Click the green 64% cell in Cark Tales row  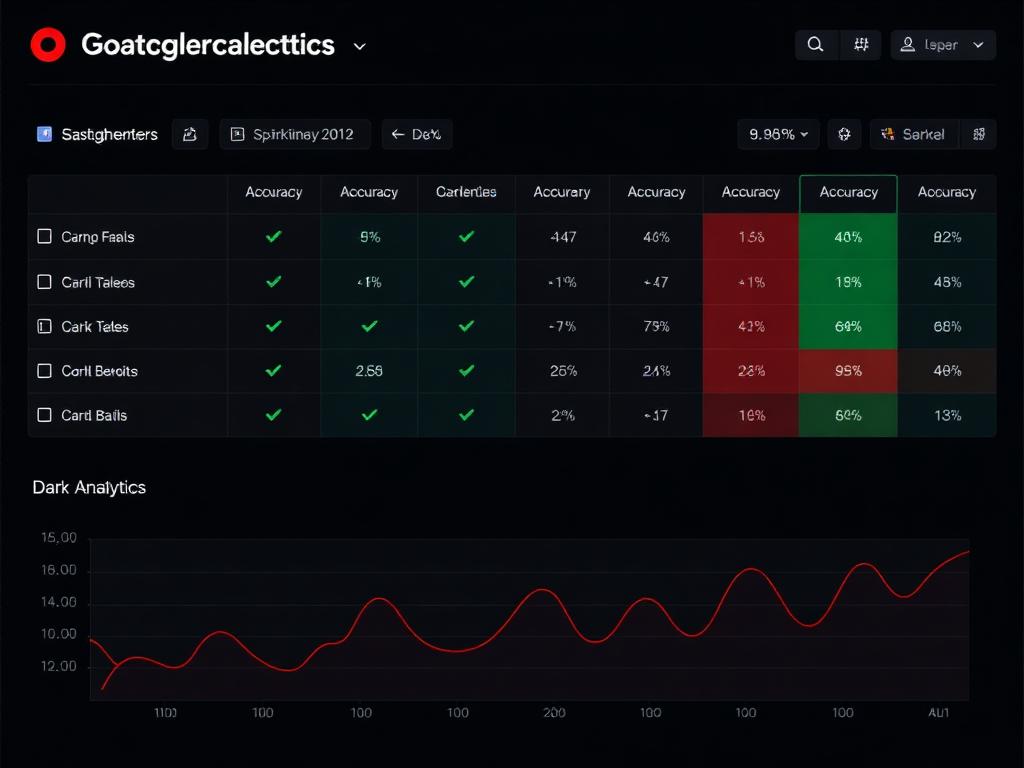point(848,326)
